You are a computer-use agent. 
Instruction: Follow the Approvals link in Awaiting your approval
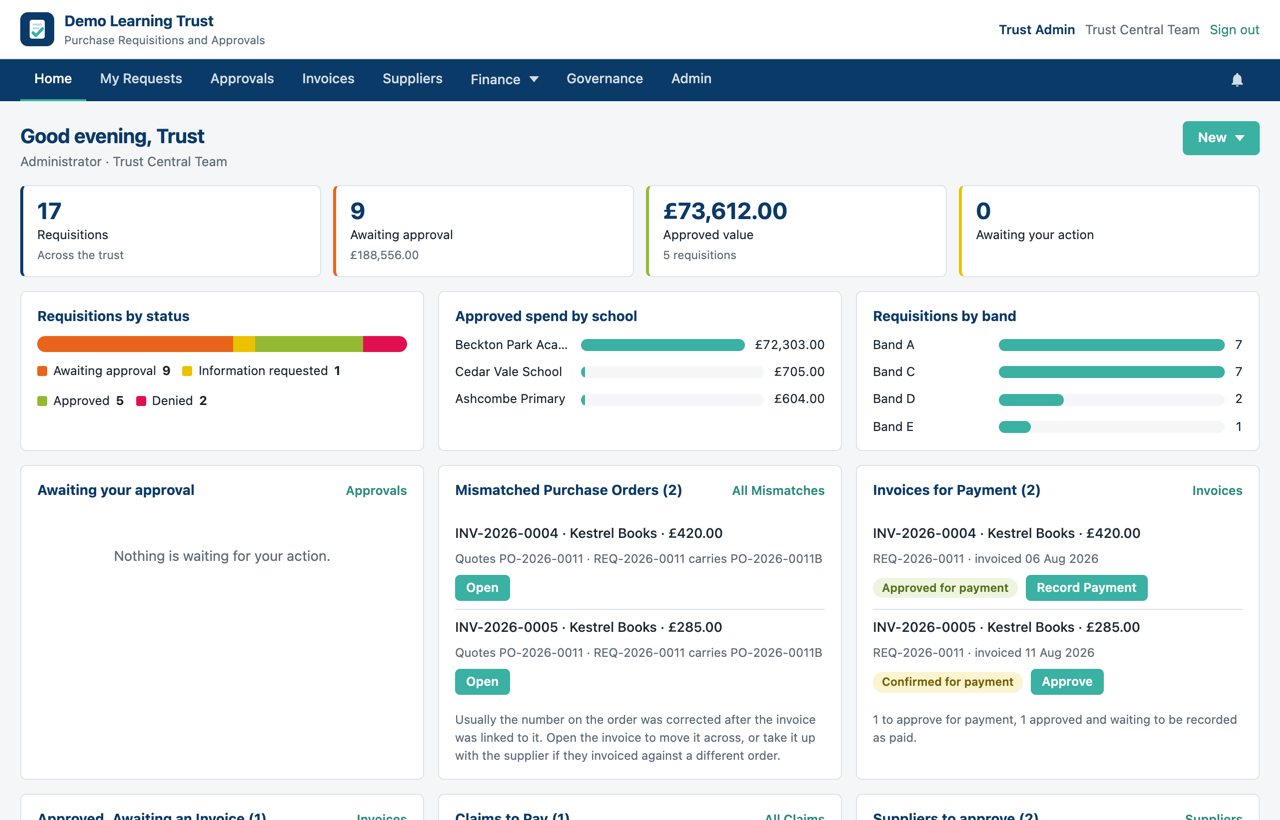pos(376,491)
